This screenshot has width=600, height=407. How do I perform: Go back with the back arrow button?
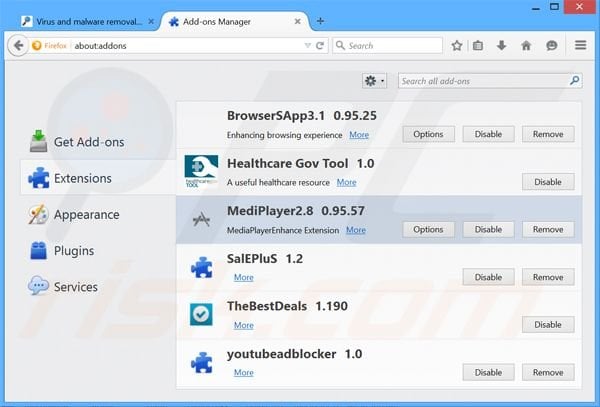coord(18,46)
